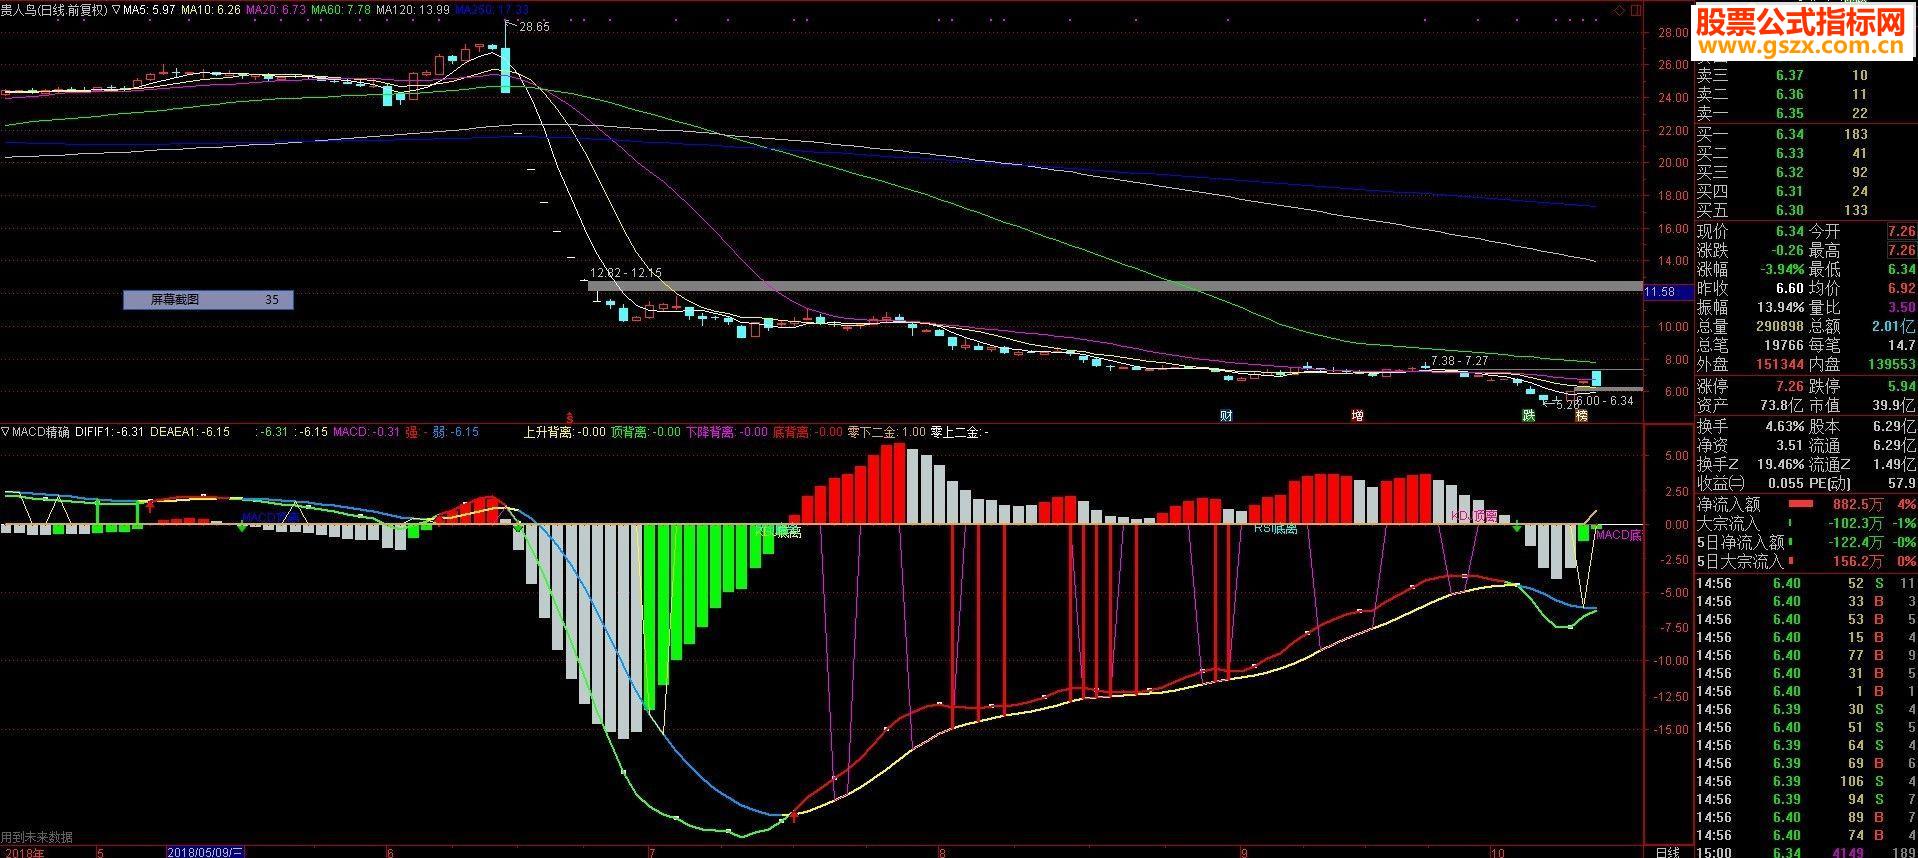Click the 用到未来数据 notice text
1918x858 pixels.
coord(37,837)
